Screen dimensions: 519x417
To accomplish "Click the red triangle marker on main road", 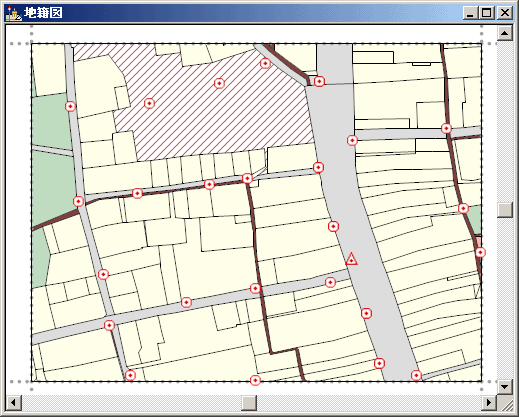I will (x=351, y=259).
